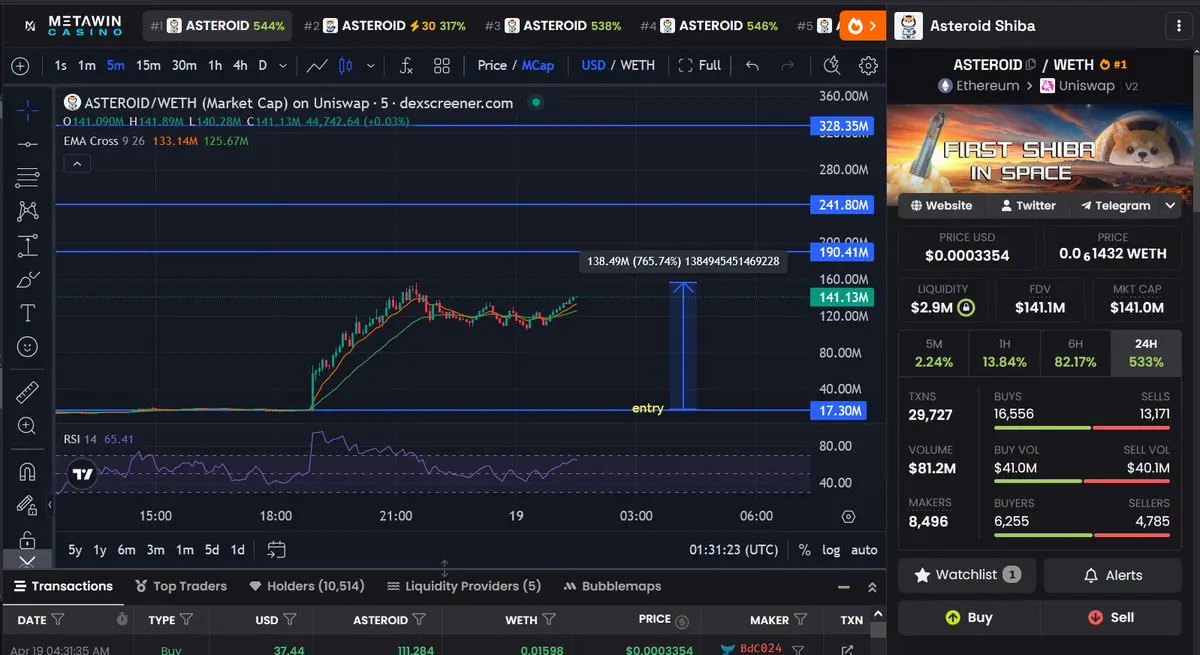The height and width of the screenshot is (655, 1200).
Task: Open the indicator templates grid
Action: 442,66
